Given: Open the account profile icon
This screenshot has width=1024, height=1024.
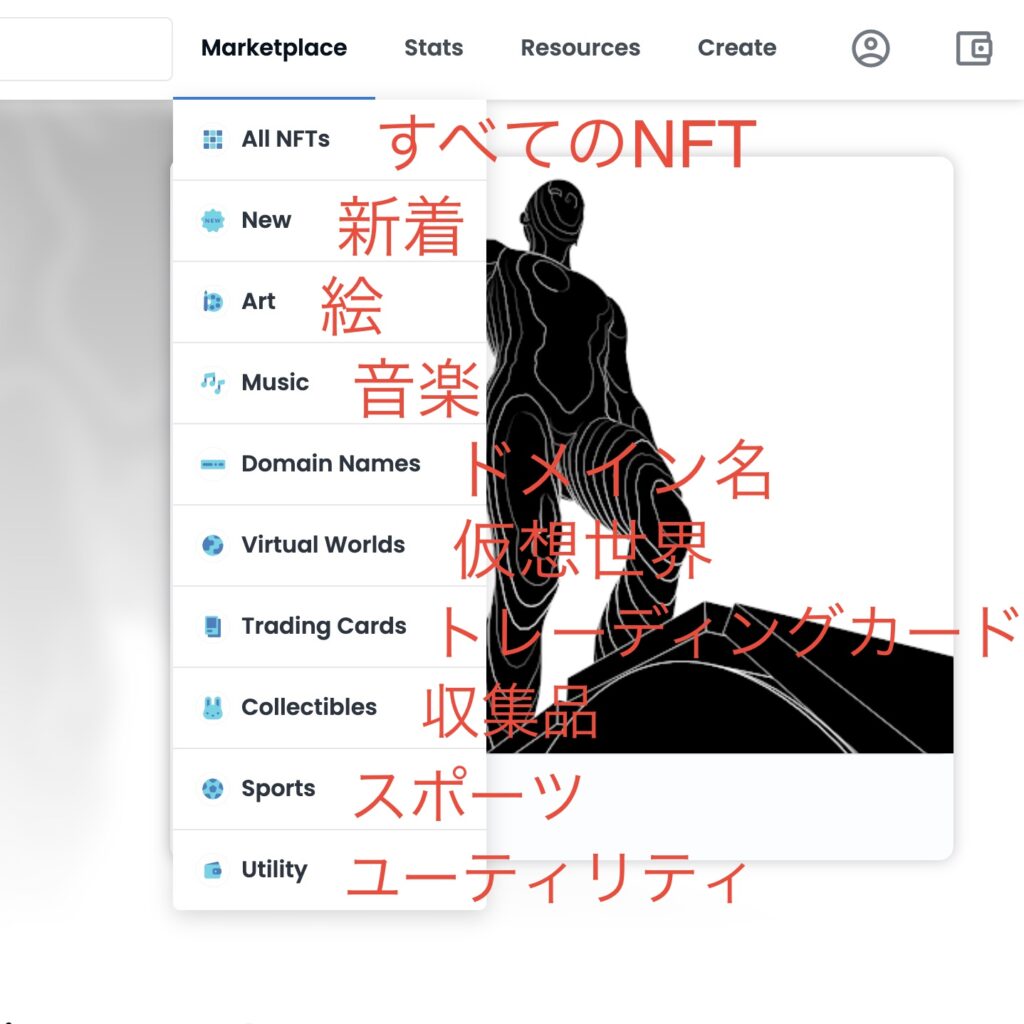Looking at the screenshot, I should click(x=871, y=48).
